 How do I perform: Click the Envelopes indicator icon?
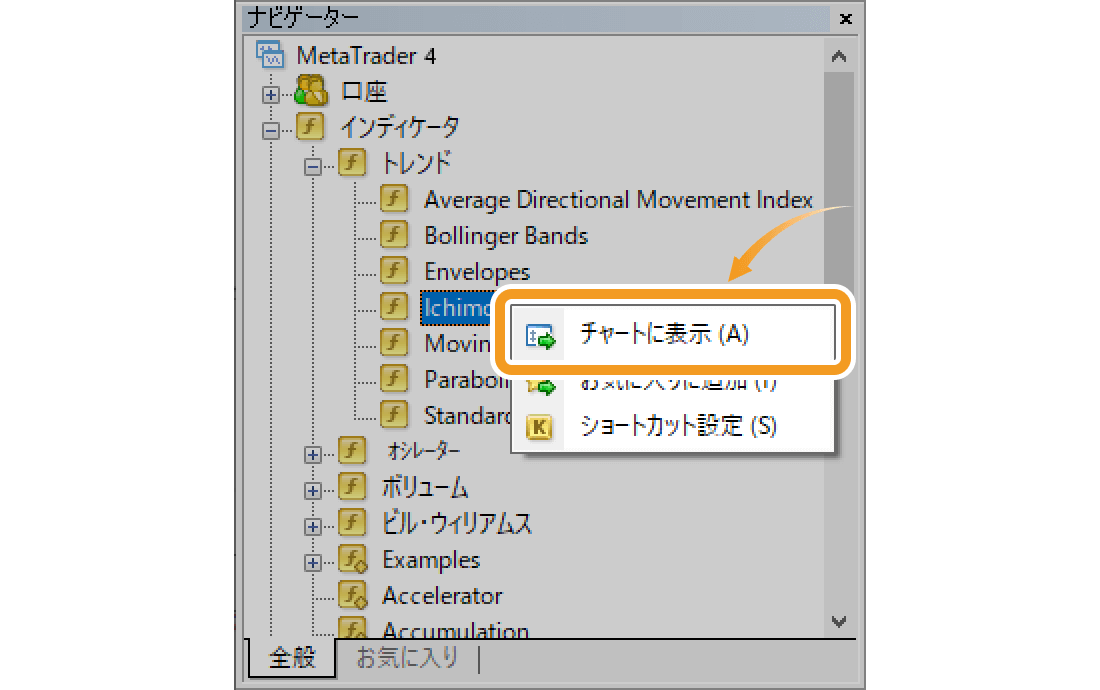394,270
